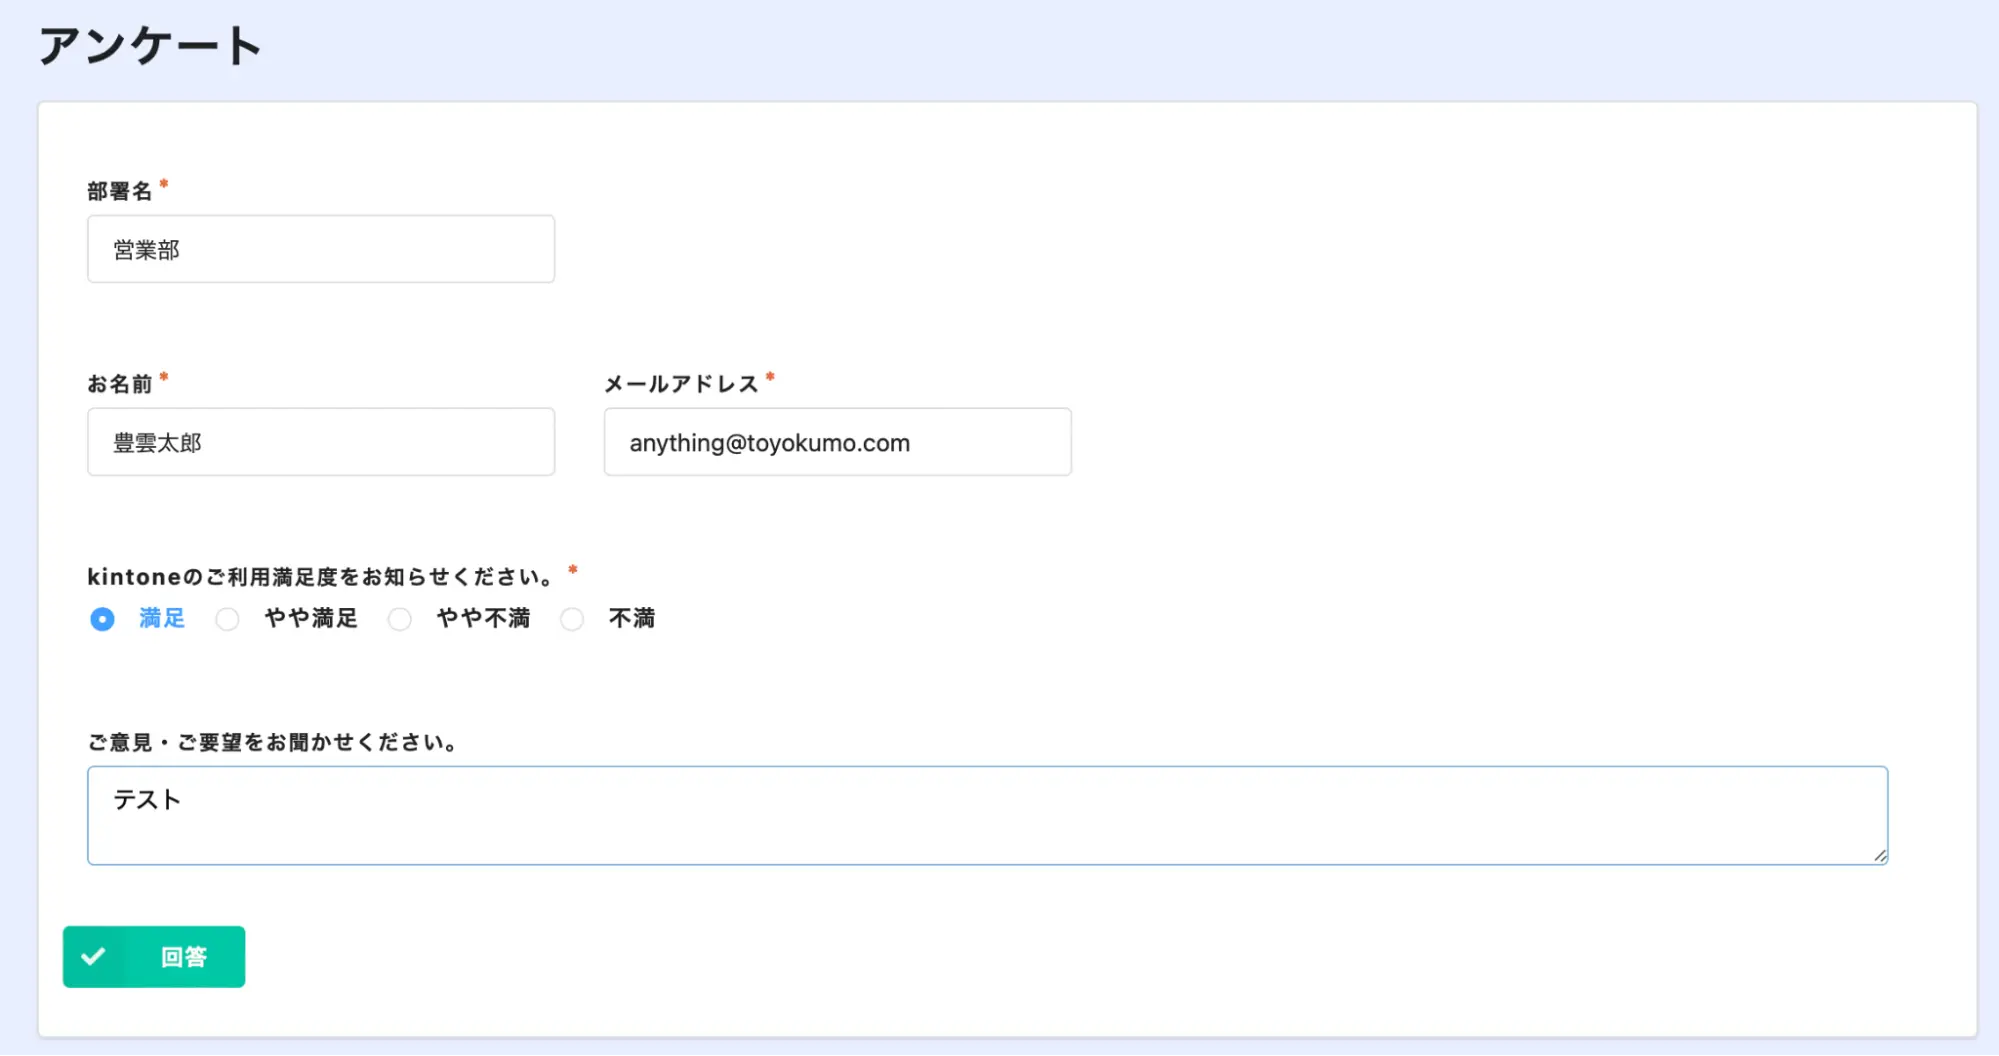Focus the 部署名 input containing 営業部
The height and width of the screenshot is (1056, 1999).
click(x=321, y=249)
